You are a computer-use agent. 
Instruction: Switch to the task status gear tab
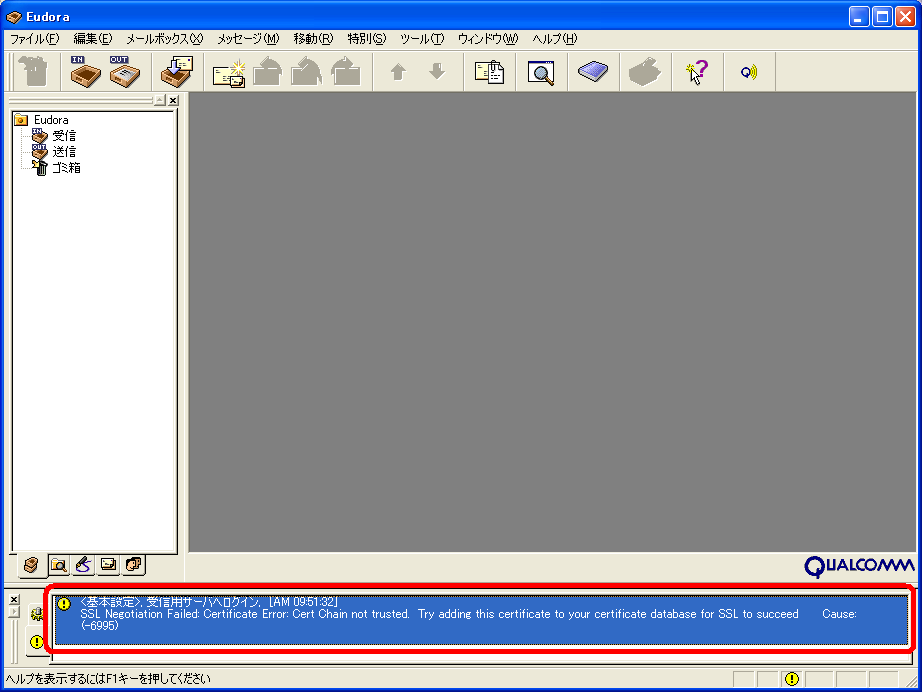37,614
